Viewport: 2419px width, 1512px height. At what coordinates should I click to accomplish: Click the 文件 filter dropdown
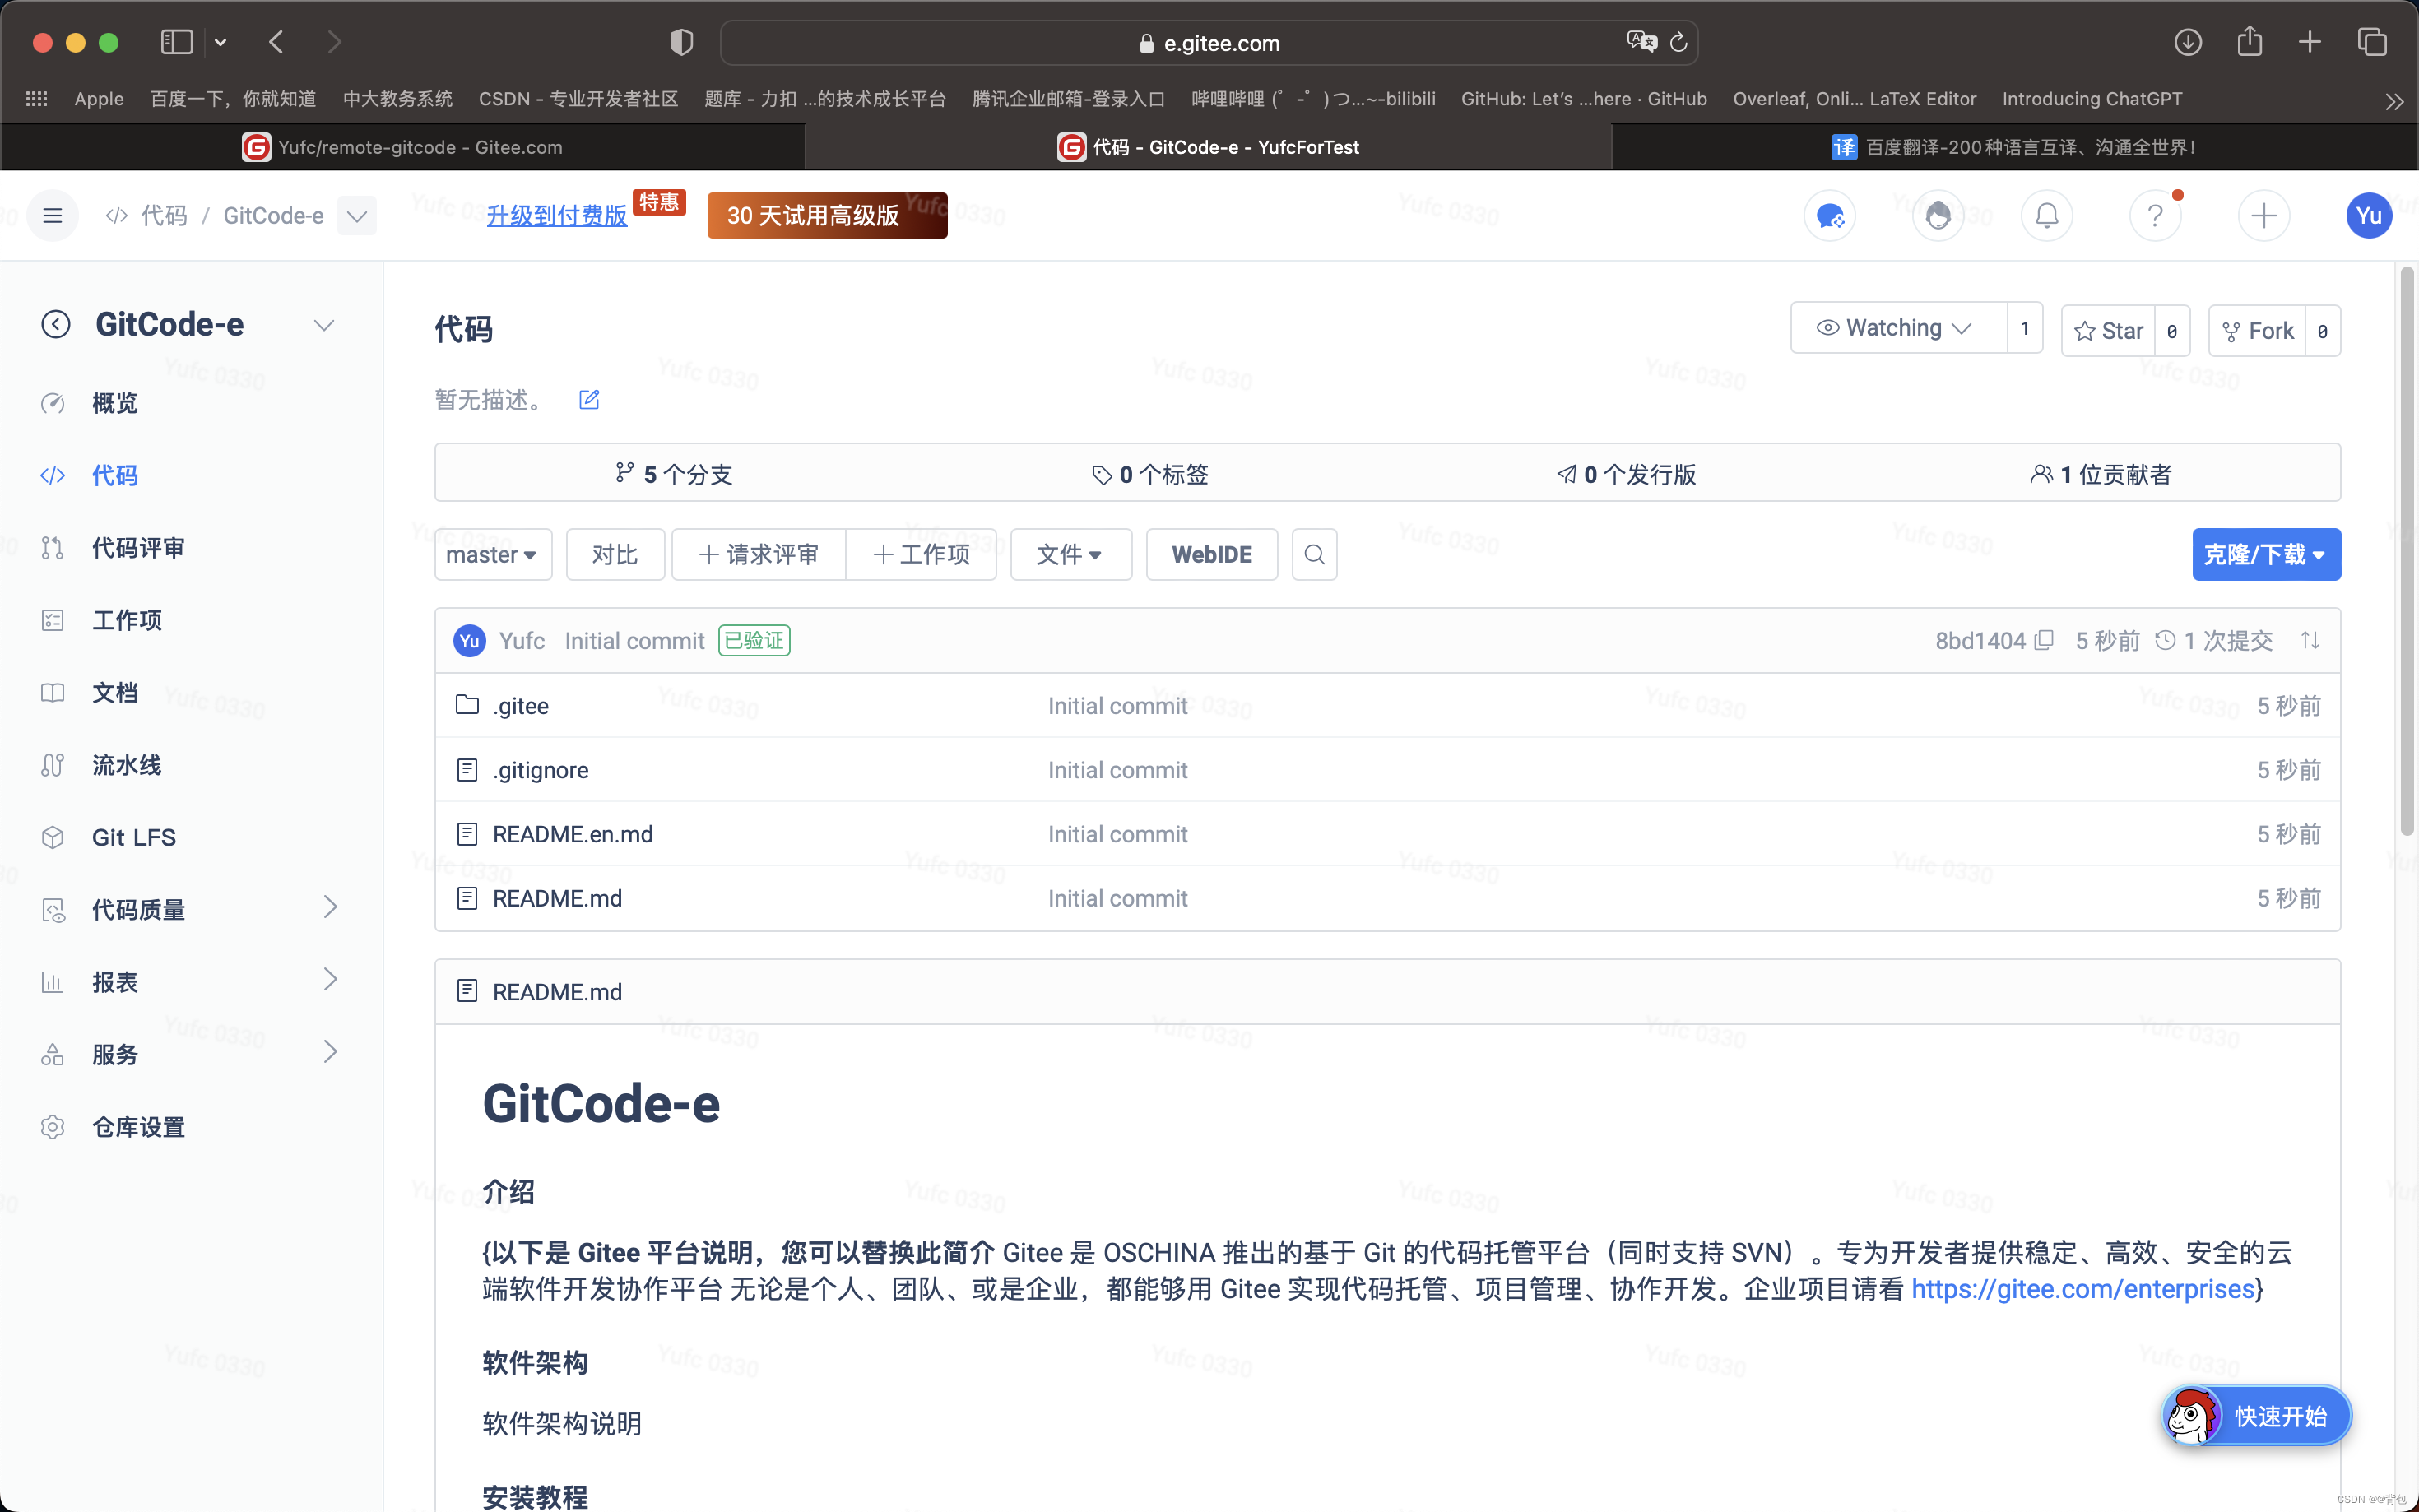pyautogui.click(x=1067, y=554)
